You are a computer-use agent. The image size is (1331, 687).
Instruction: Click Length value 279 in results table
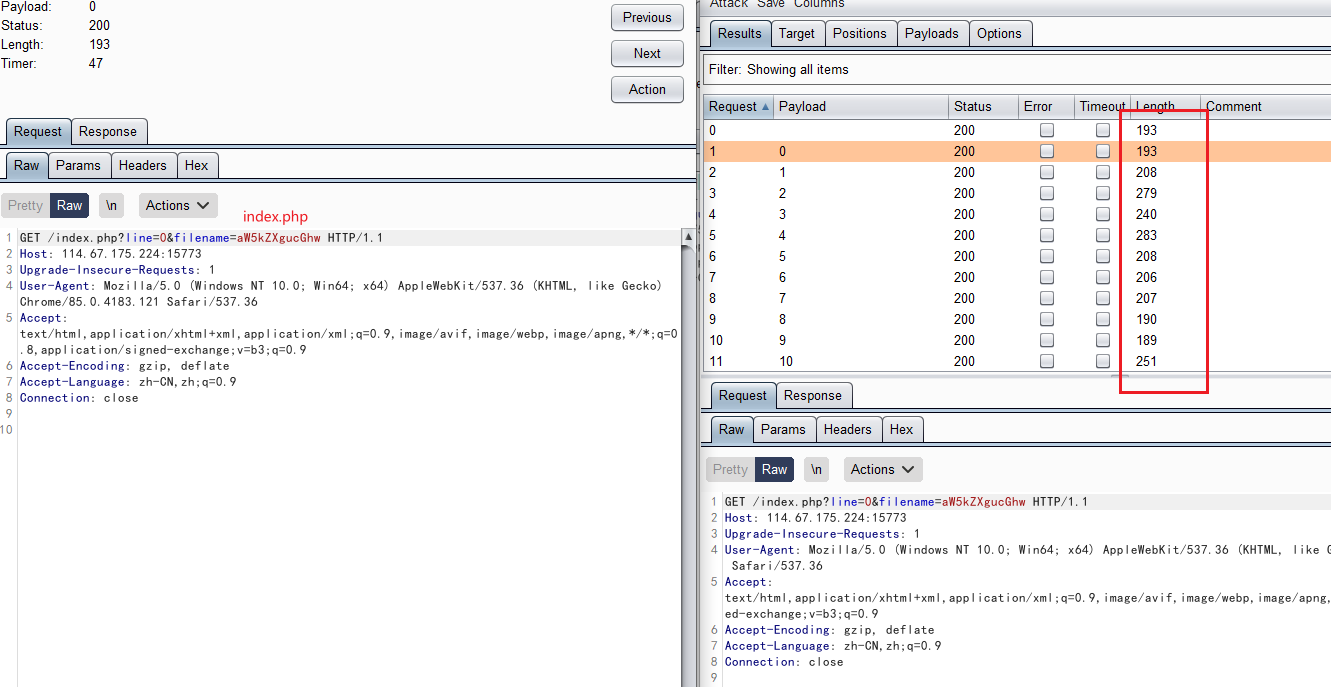pyautogui.click(x=1146, y=193)
